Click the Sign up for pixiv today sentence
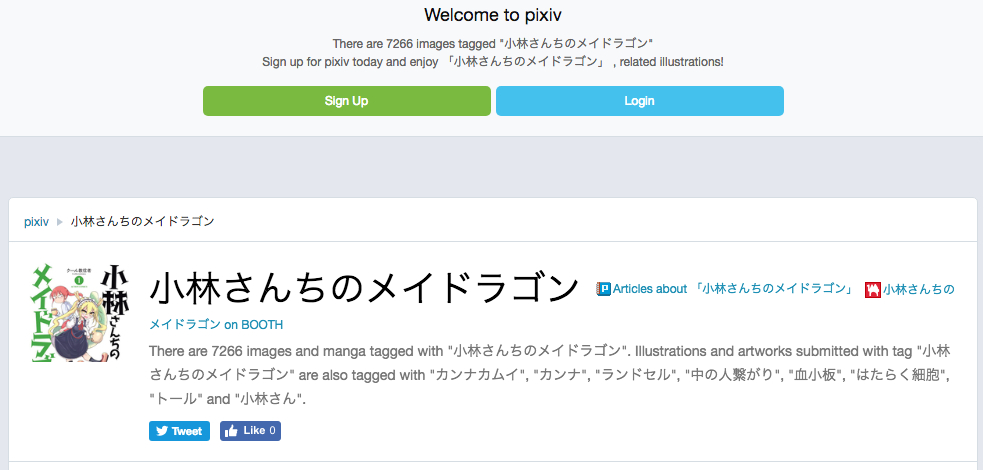 [x=493, y=63]
